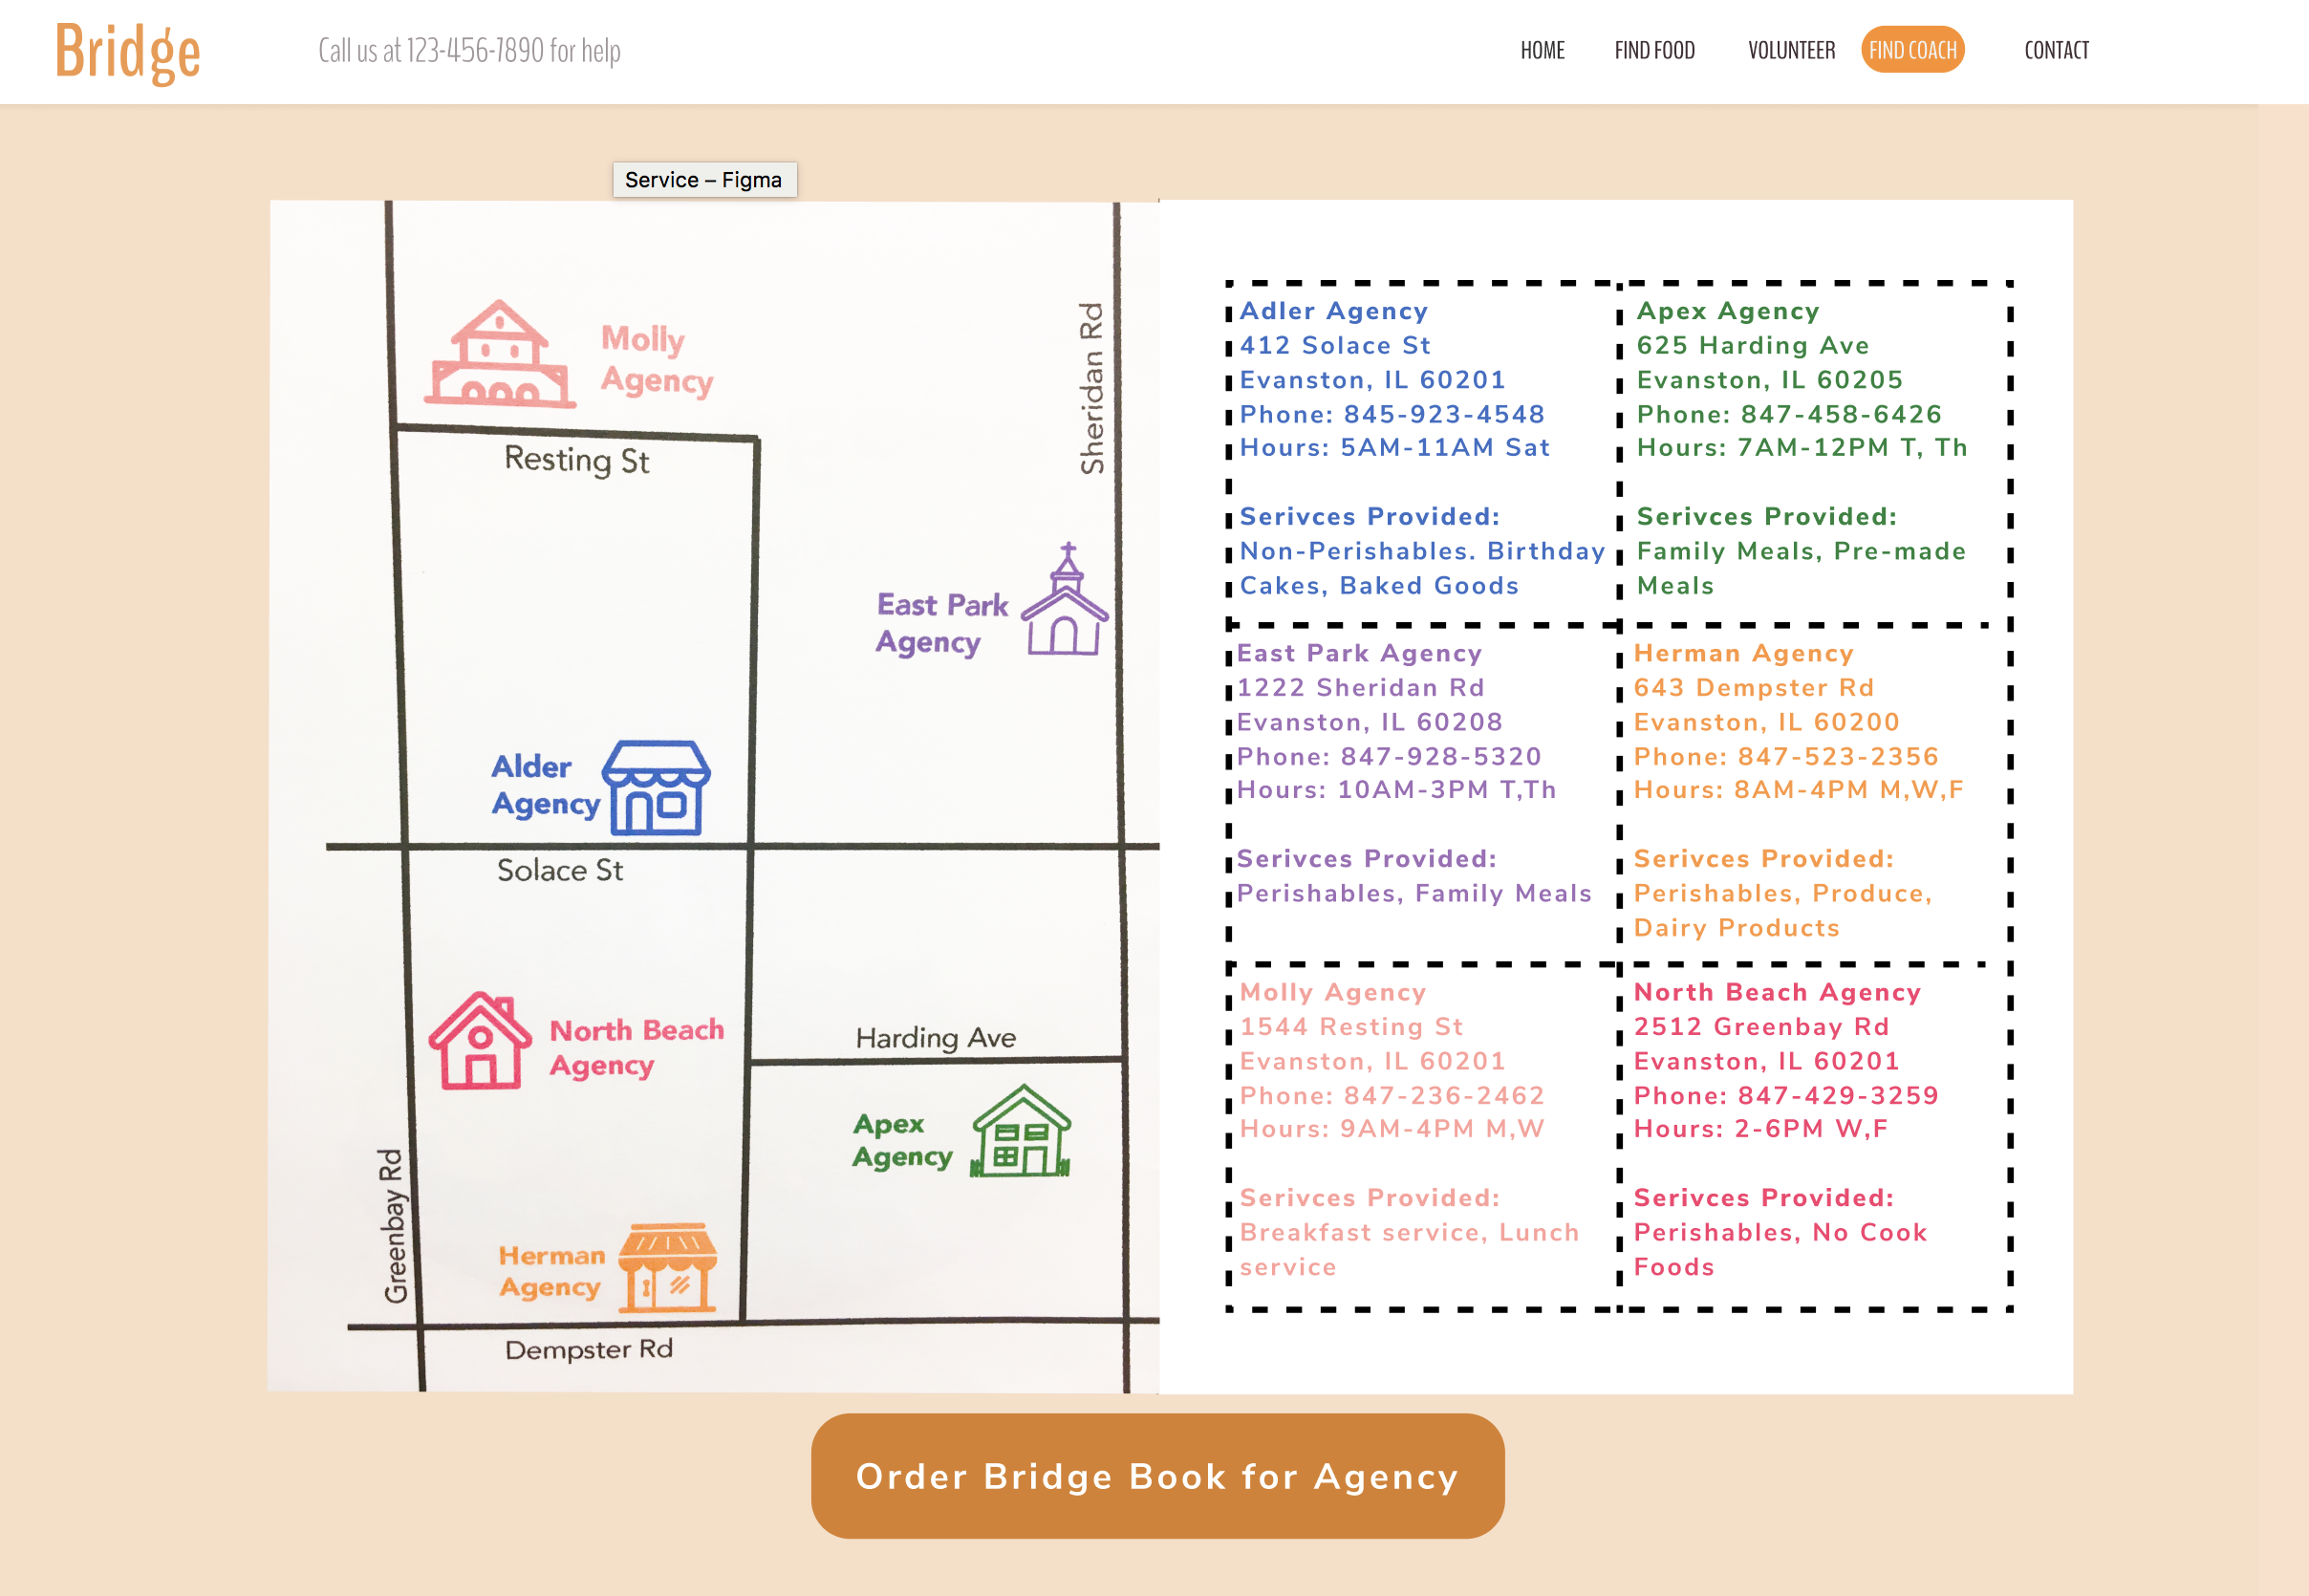Click Hours: 10AM-3PM T,Th
The width and height of the screenshot is (2309, 1596).
click(1396, 789)
